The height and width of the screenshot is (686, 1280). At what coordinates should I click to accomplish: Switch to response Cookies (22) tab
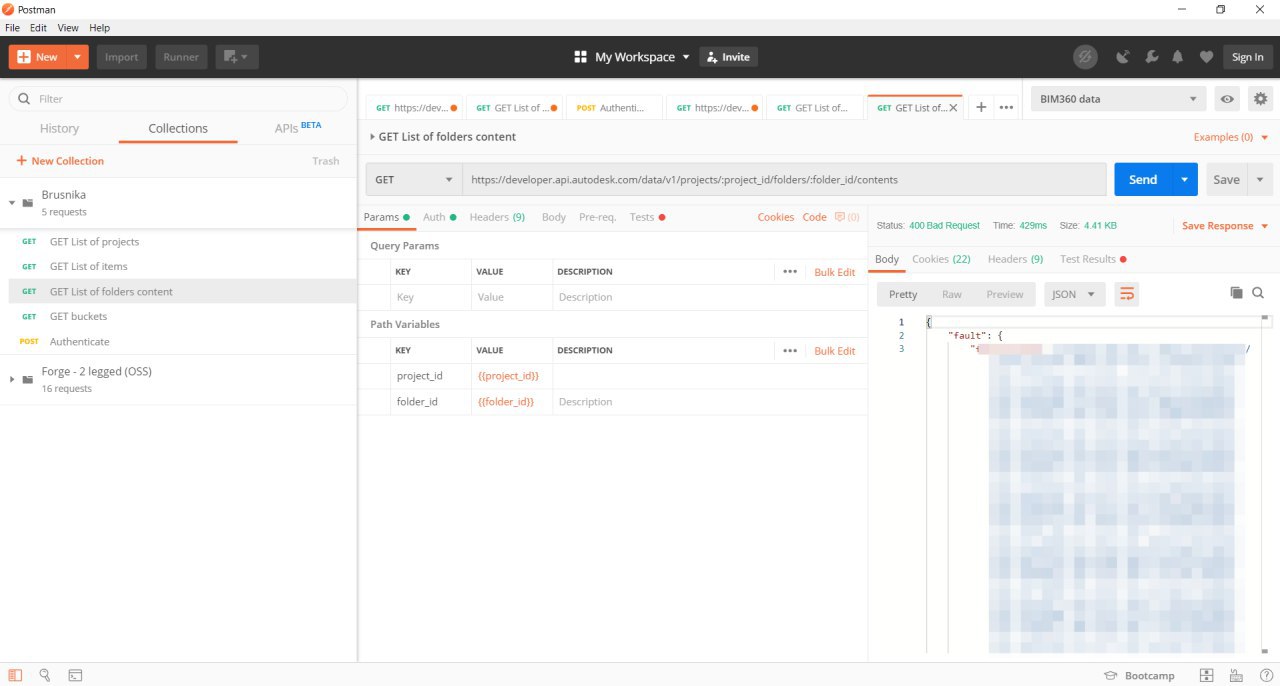click(941, 259)
